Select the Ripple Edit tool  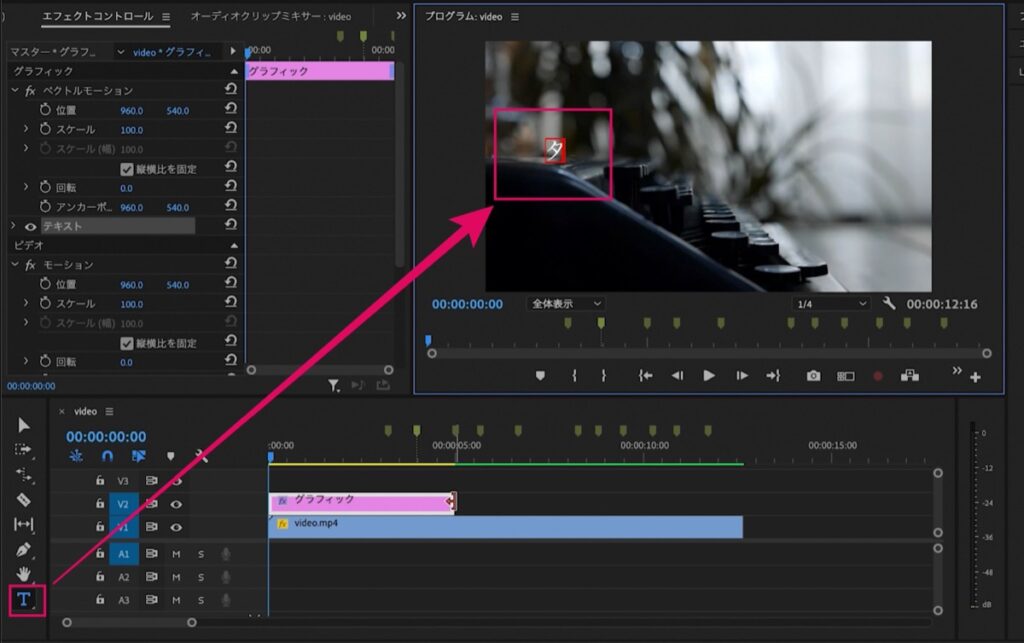pyautogui.click(x=24, y=475)
